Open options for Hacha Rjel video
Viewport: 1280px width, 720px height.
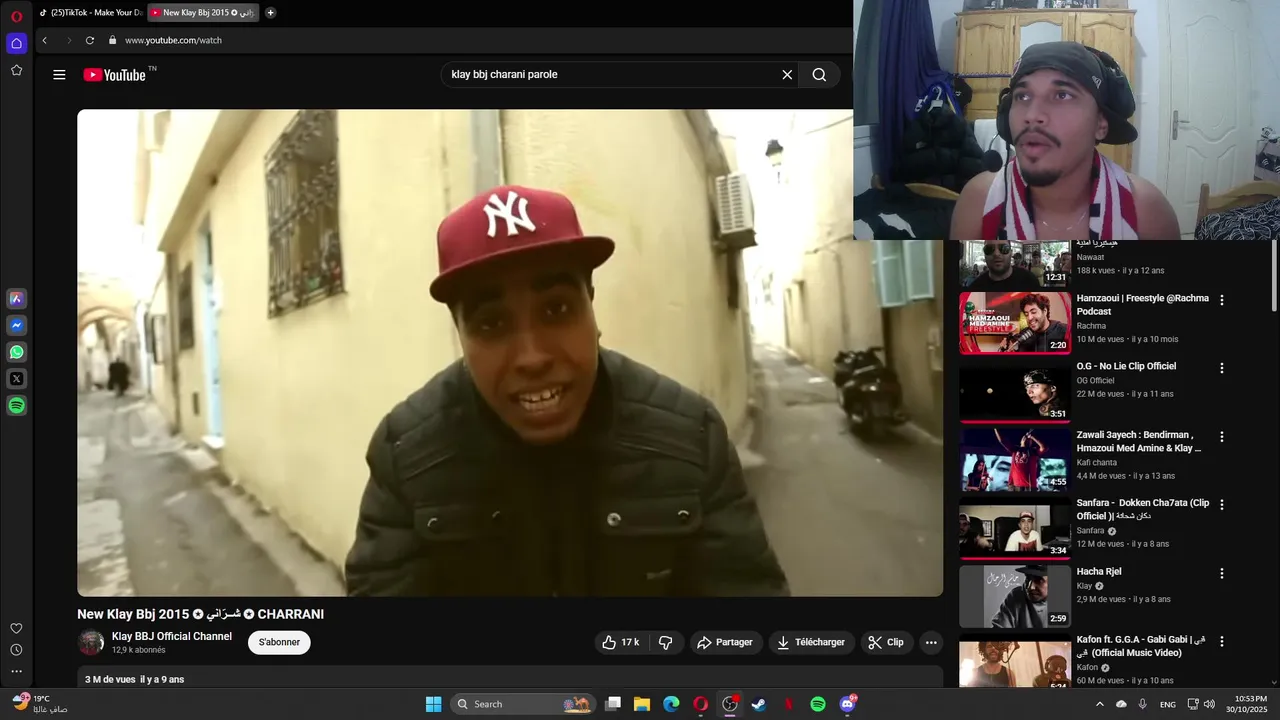click(x=1221, y=574)
